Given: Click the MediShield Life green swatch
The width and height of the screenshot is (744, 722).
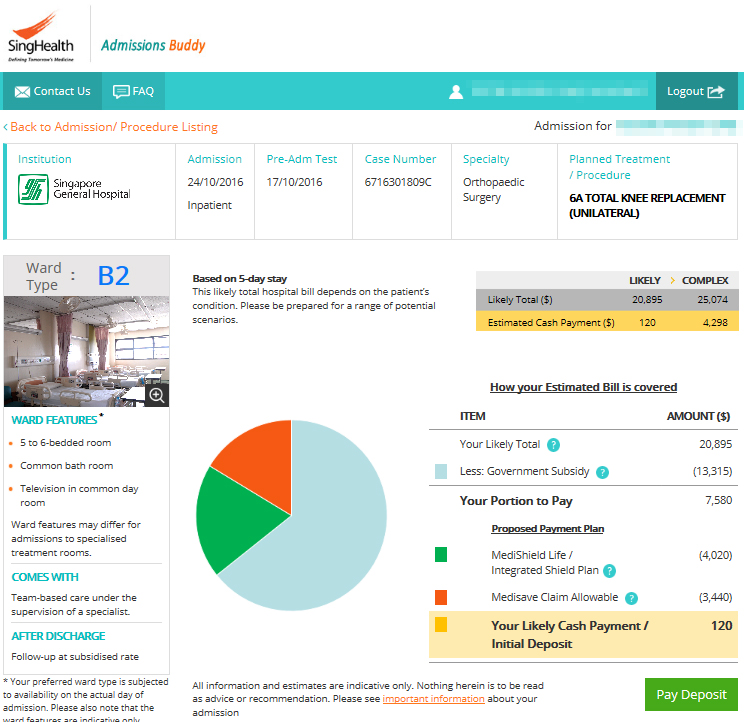Looking at the screenshot, I should (441, 555).
